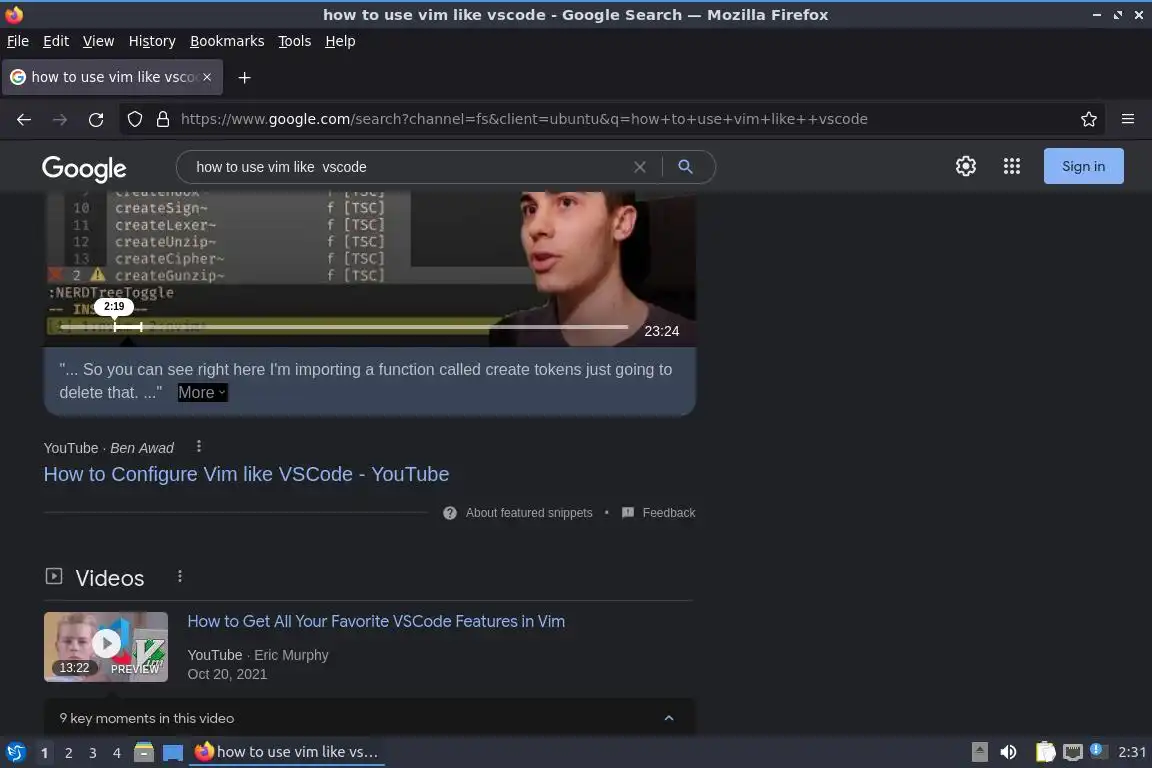Click the Feedback link
This screenshot has width=1152, height=768.
(x=669, y=513)
